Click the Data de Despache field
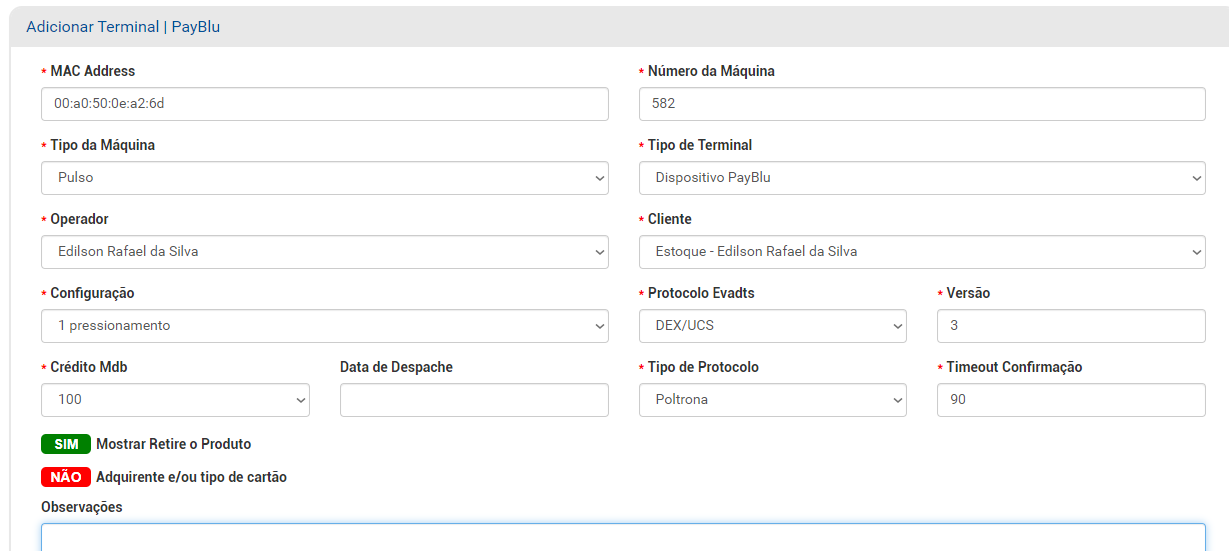The image size is (1229, 551). tap(474, 400)
